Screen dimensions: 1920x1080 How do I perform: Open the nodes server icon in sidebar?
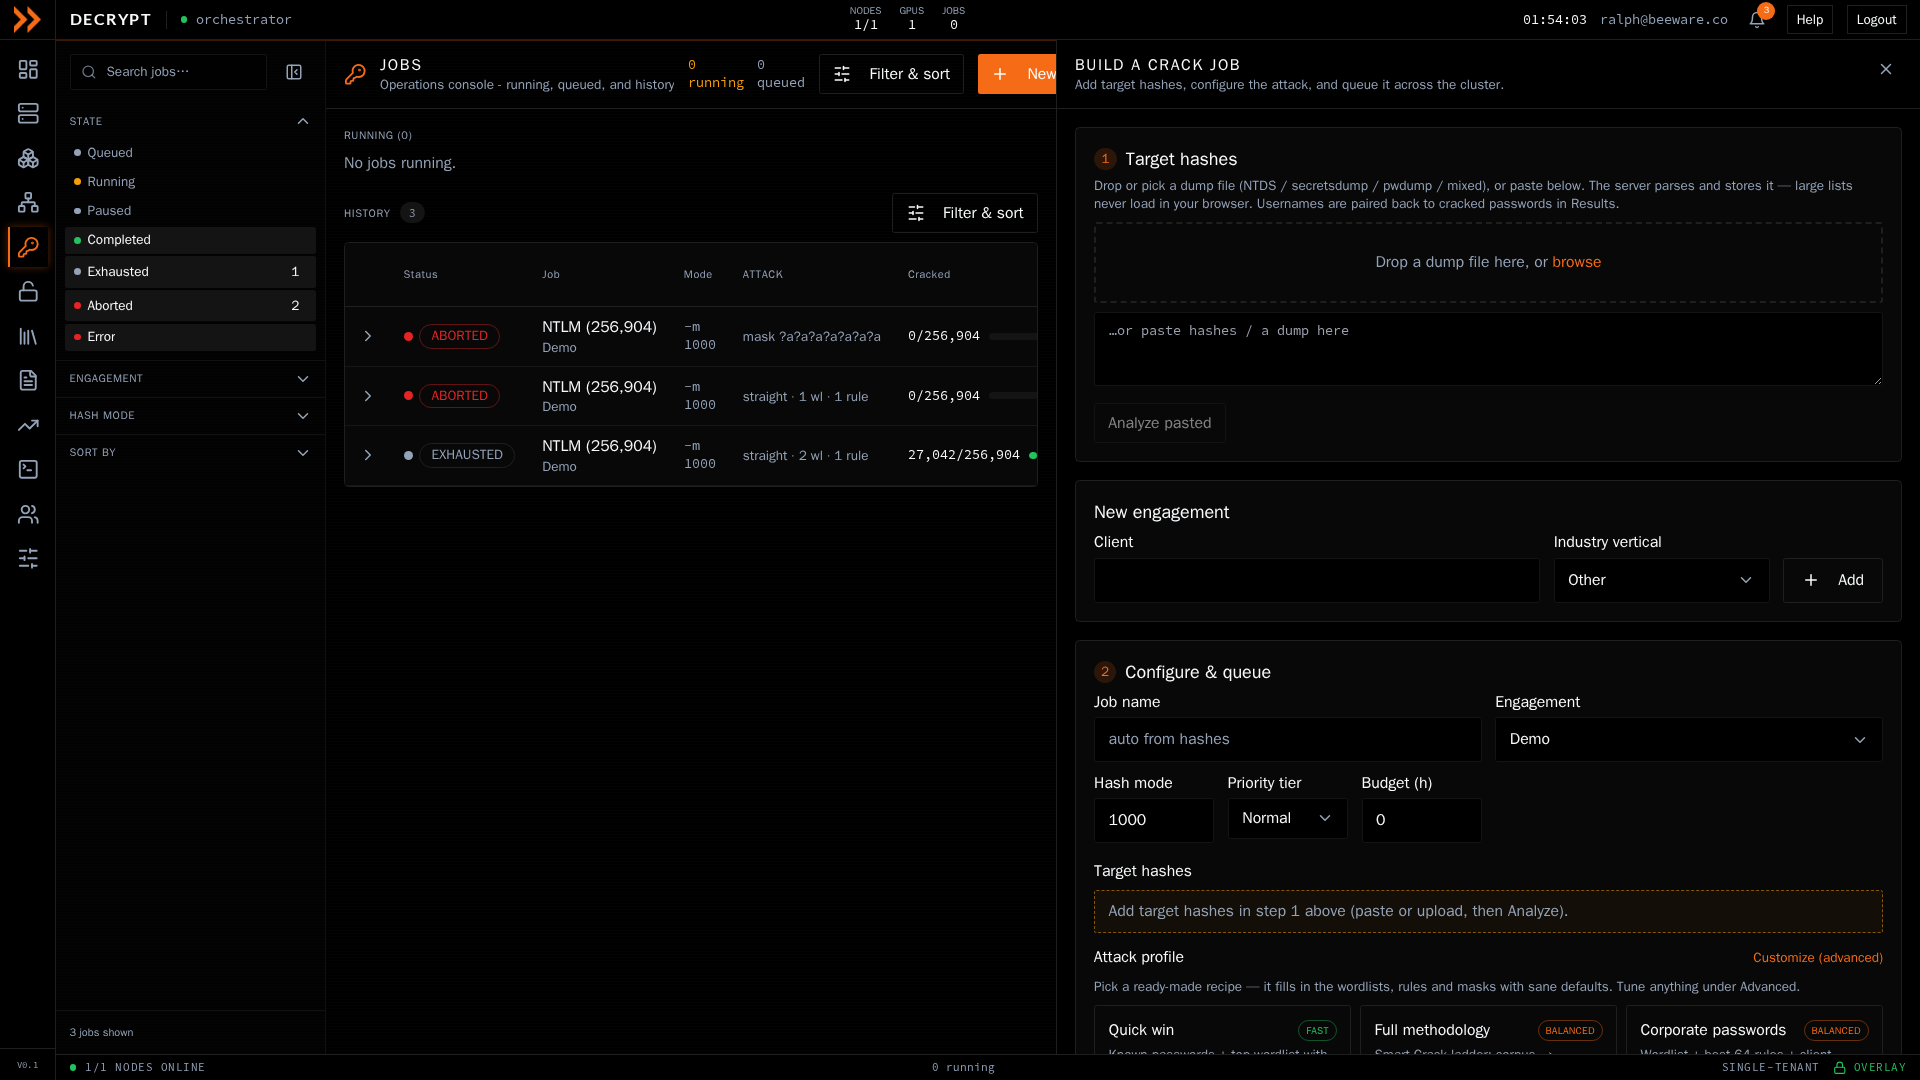[x=28, y=113]
